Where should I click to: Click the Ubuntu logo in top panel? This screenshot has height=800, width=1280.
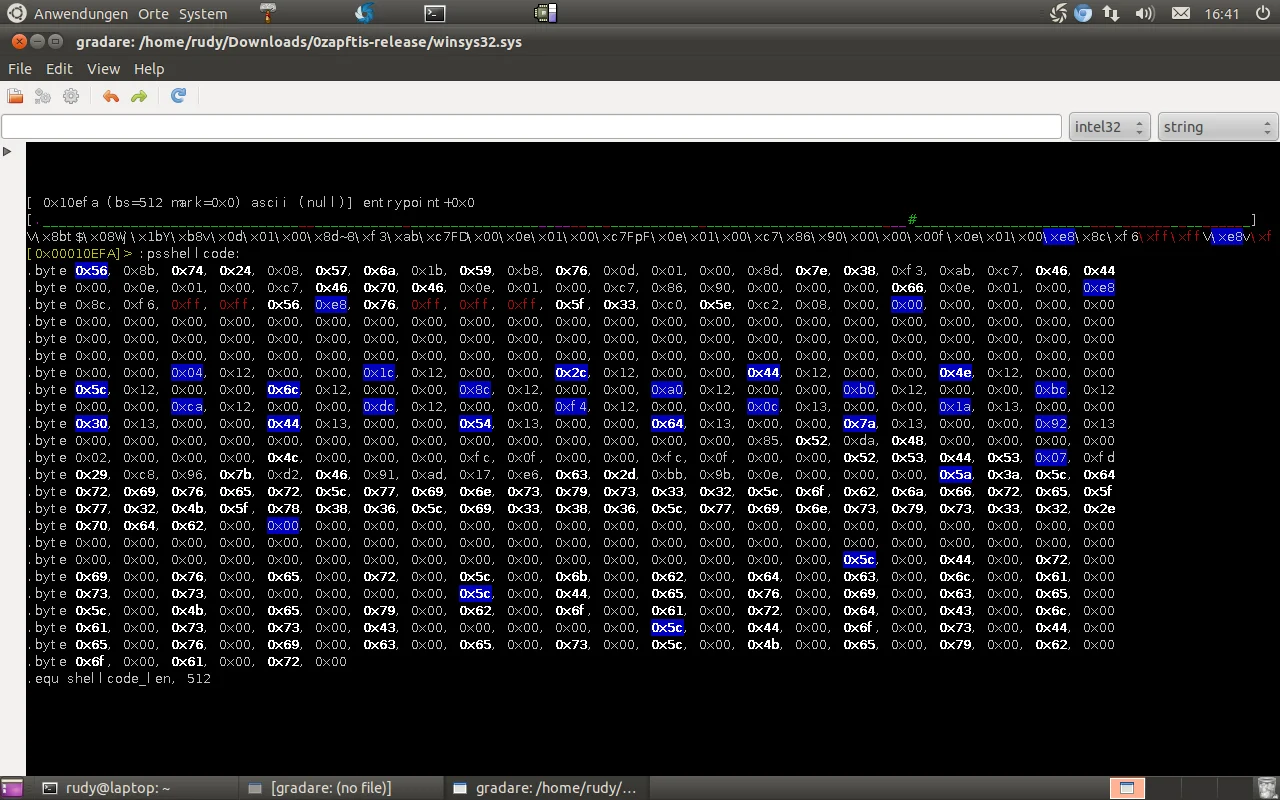17,13
